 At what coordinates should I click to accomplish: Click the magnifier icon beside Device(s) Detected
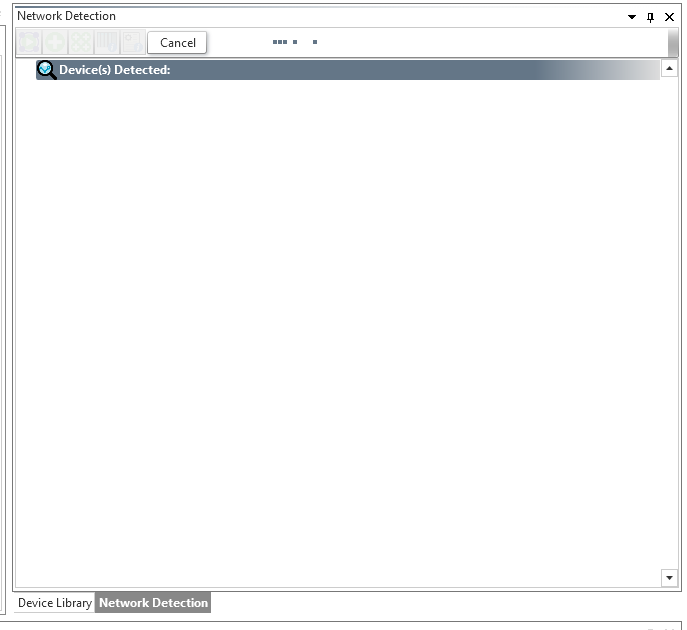[x=46, y=70]
